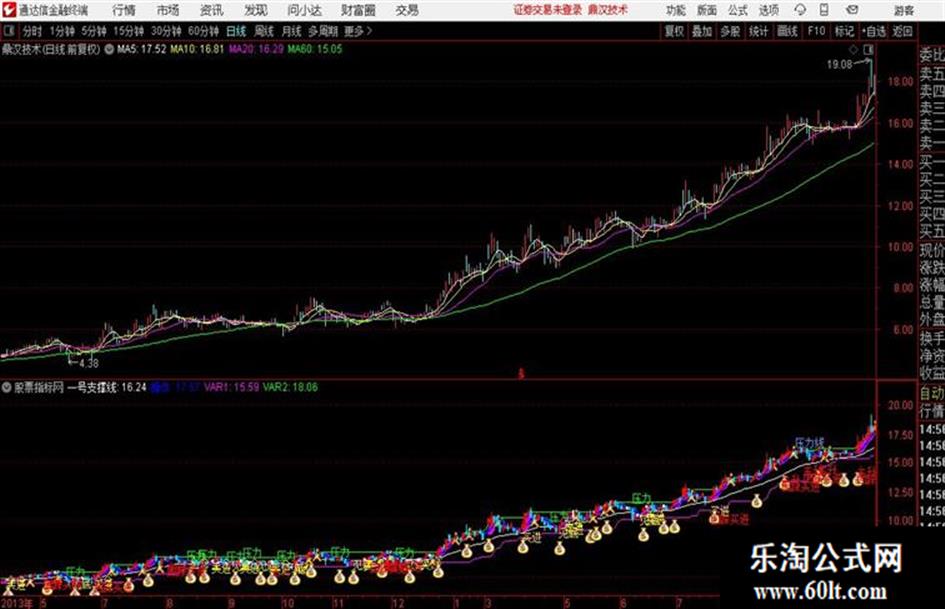
Task: Switch to the 15分钟 period tab
Action: coord(129,31)
